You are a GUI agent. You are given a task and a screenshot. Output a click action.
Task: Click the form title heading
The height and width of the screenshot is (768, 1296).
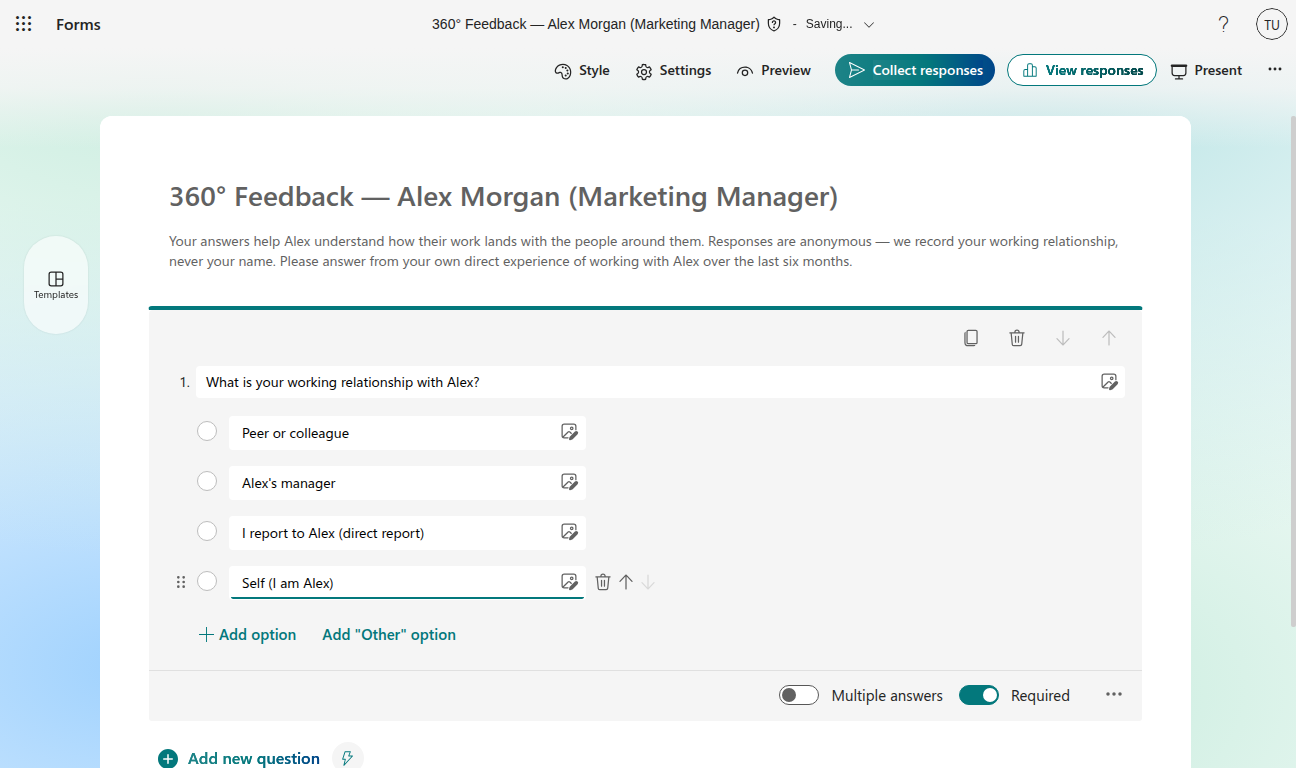[x=504, y=197]
